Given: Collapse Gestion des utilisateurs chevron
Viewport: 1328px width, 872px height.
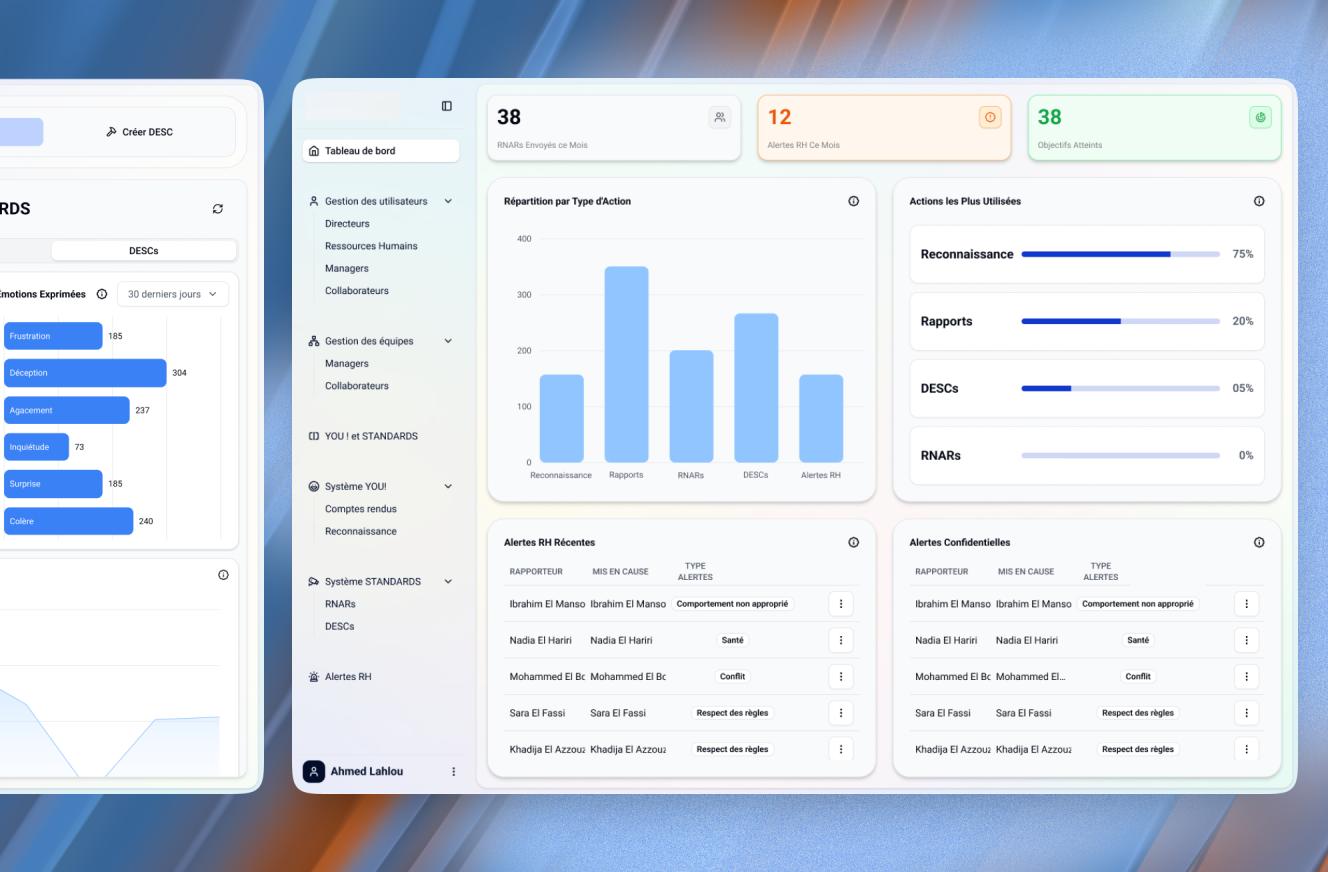Looking at the screenshot, I should pos(448,201).
